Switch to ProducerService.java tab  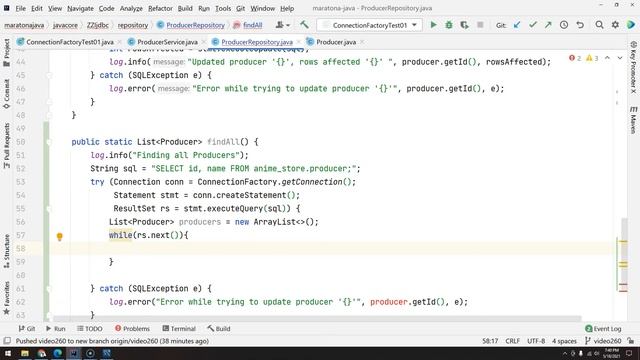pyautogui.click(x=167, y=42)
